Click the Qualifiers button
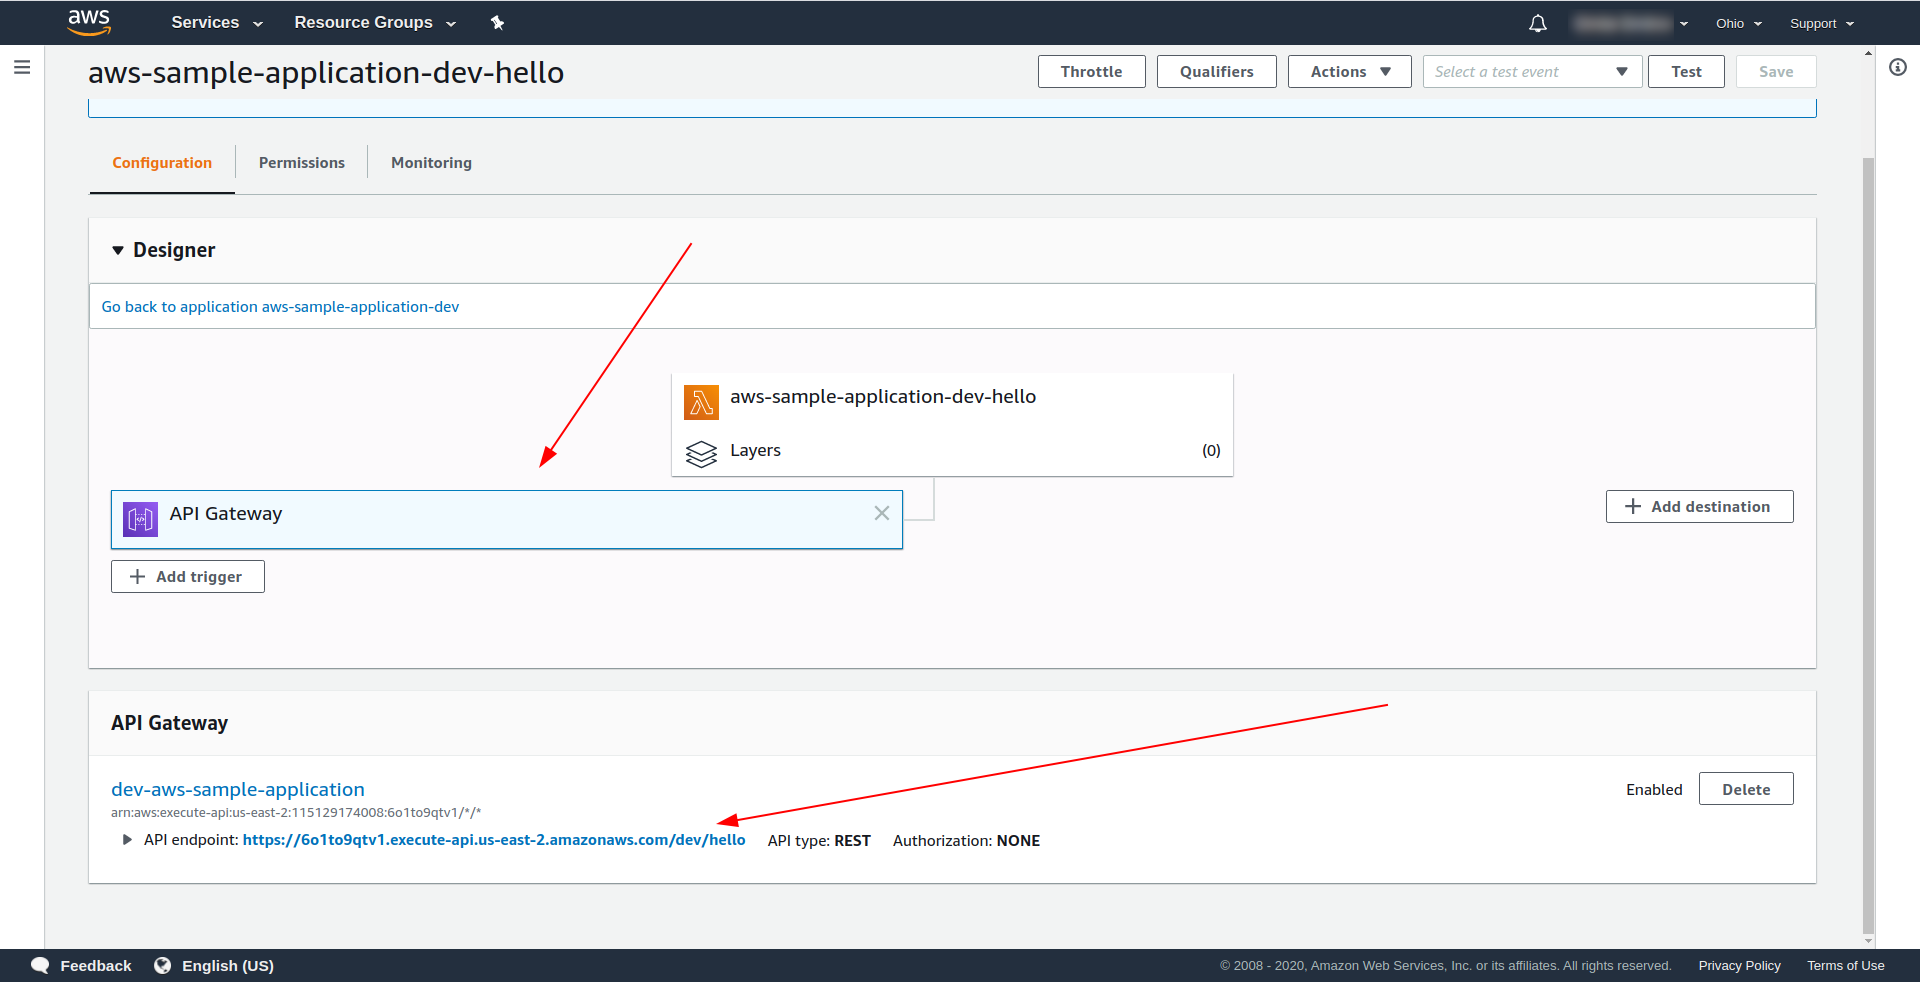This screenshot has width=1920, height=982. (1216, 71)
